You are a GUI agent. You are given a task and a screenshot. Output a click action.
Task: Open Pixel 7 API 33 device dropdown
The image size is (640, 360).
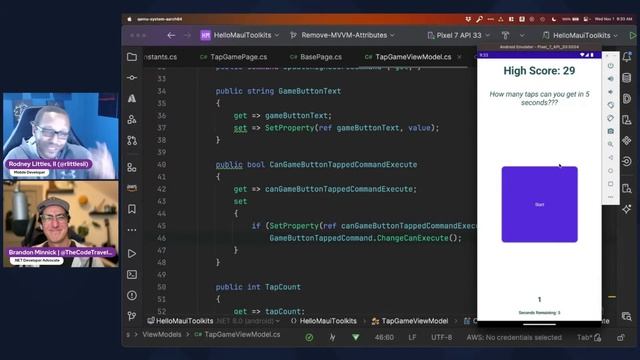tap(459, 36)
